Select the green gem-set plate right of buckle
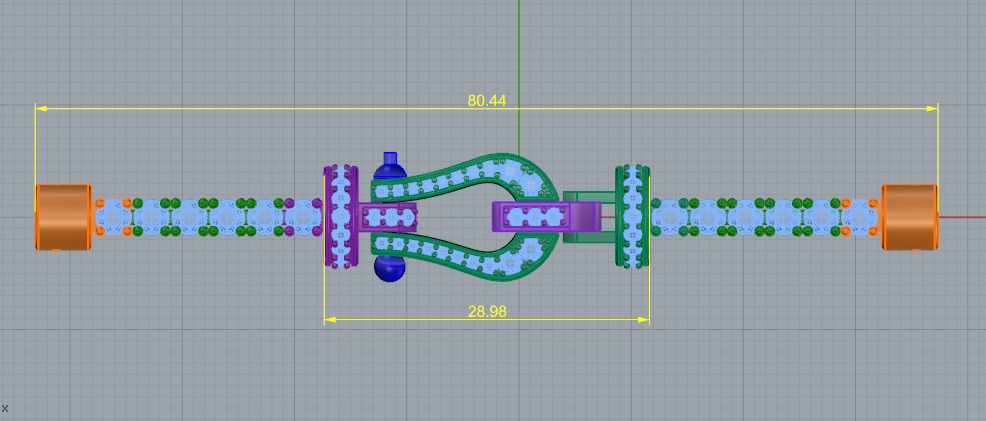 pos(632,217)
